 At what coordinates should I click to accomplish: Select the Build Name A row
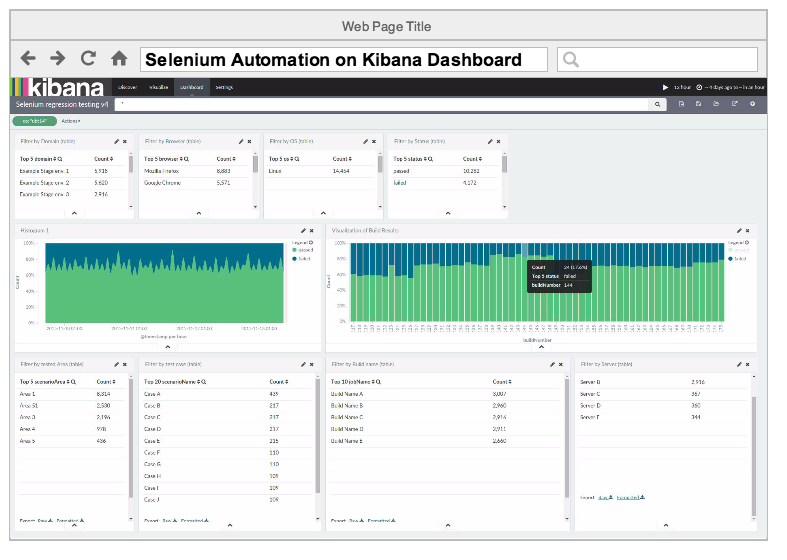[445, 394]
